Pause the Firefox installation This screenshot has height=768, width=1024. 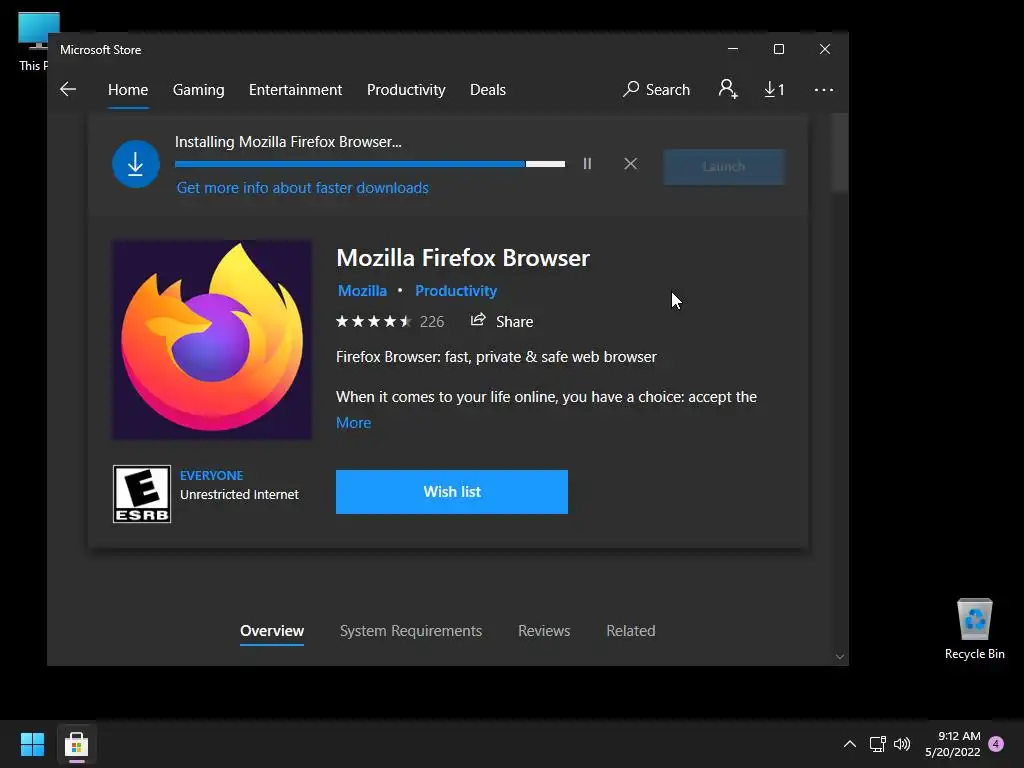[587, 164]
